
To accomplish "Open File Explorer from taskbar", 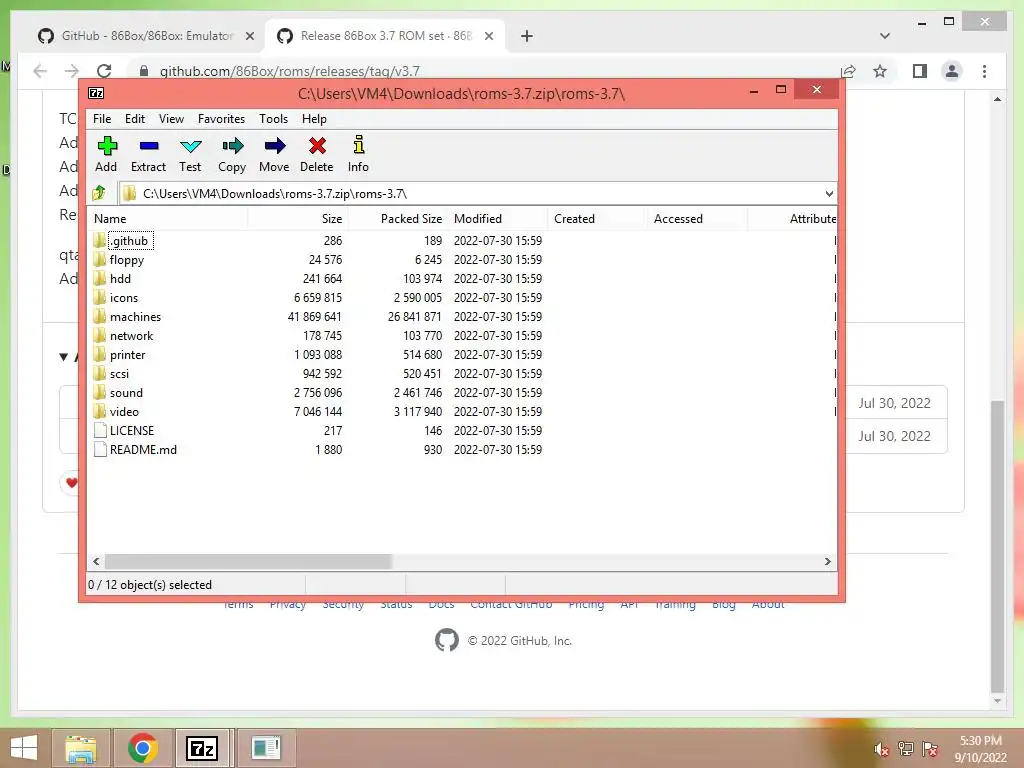I will click(x=80, y=748).
